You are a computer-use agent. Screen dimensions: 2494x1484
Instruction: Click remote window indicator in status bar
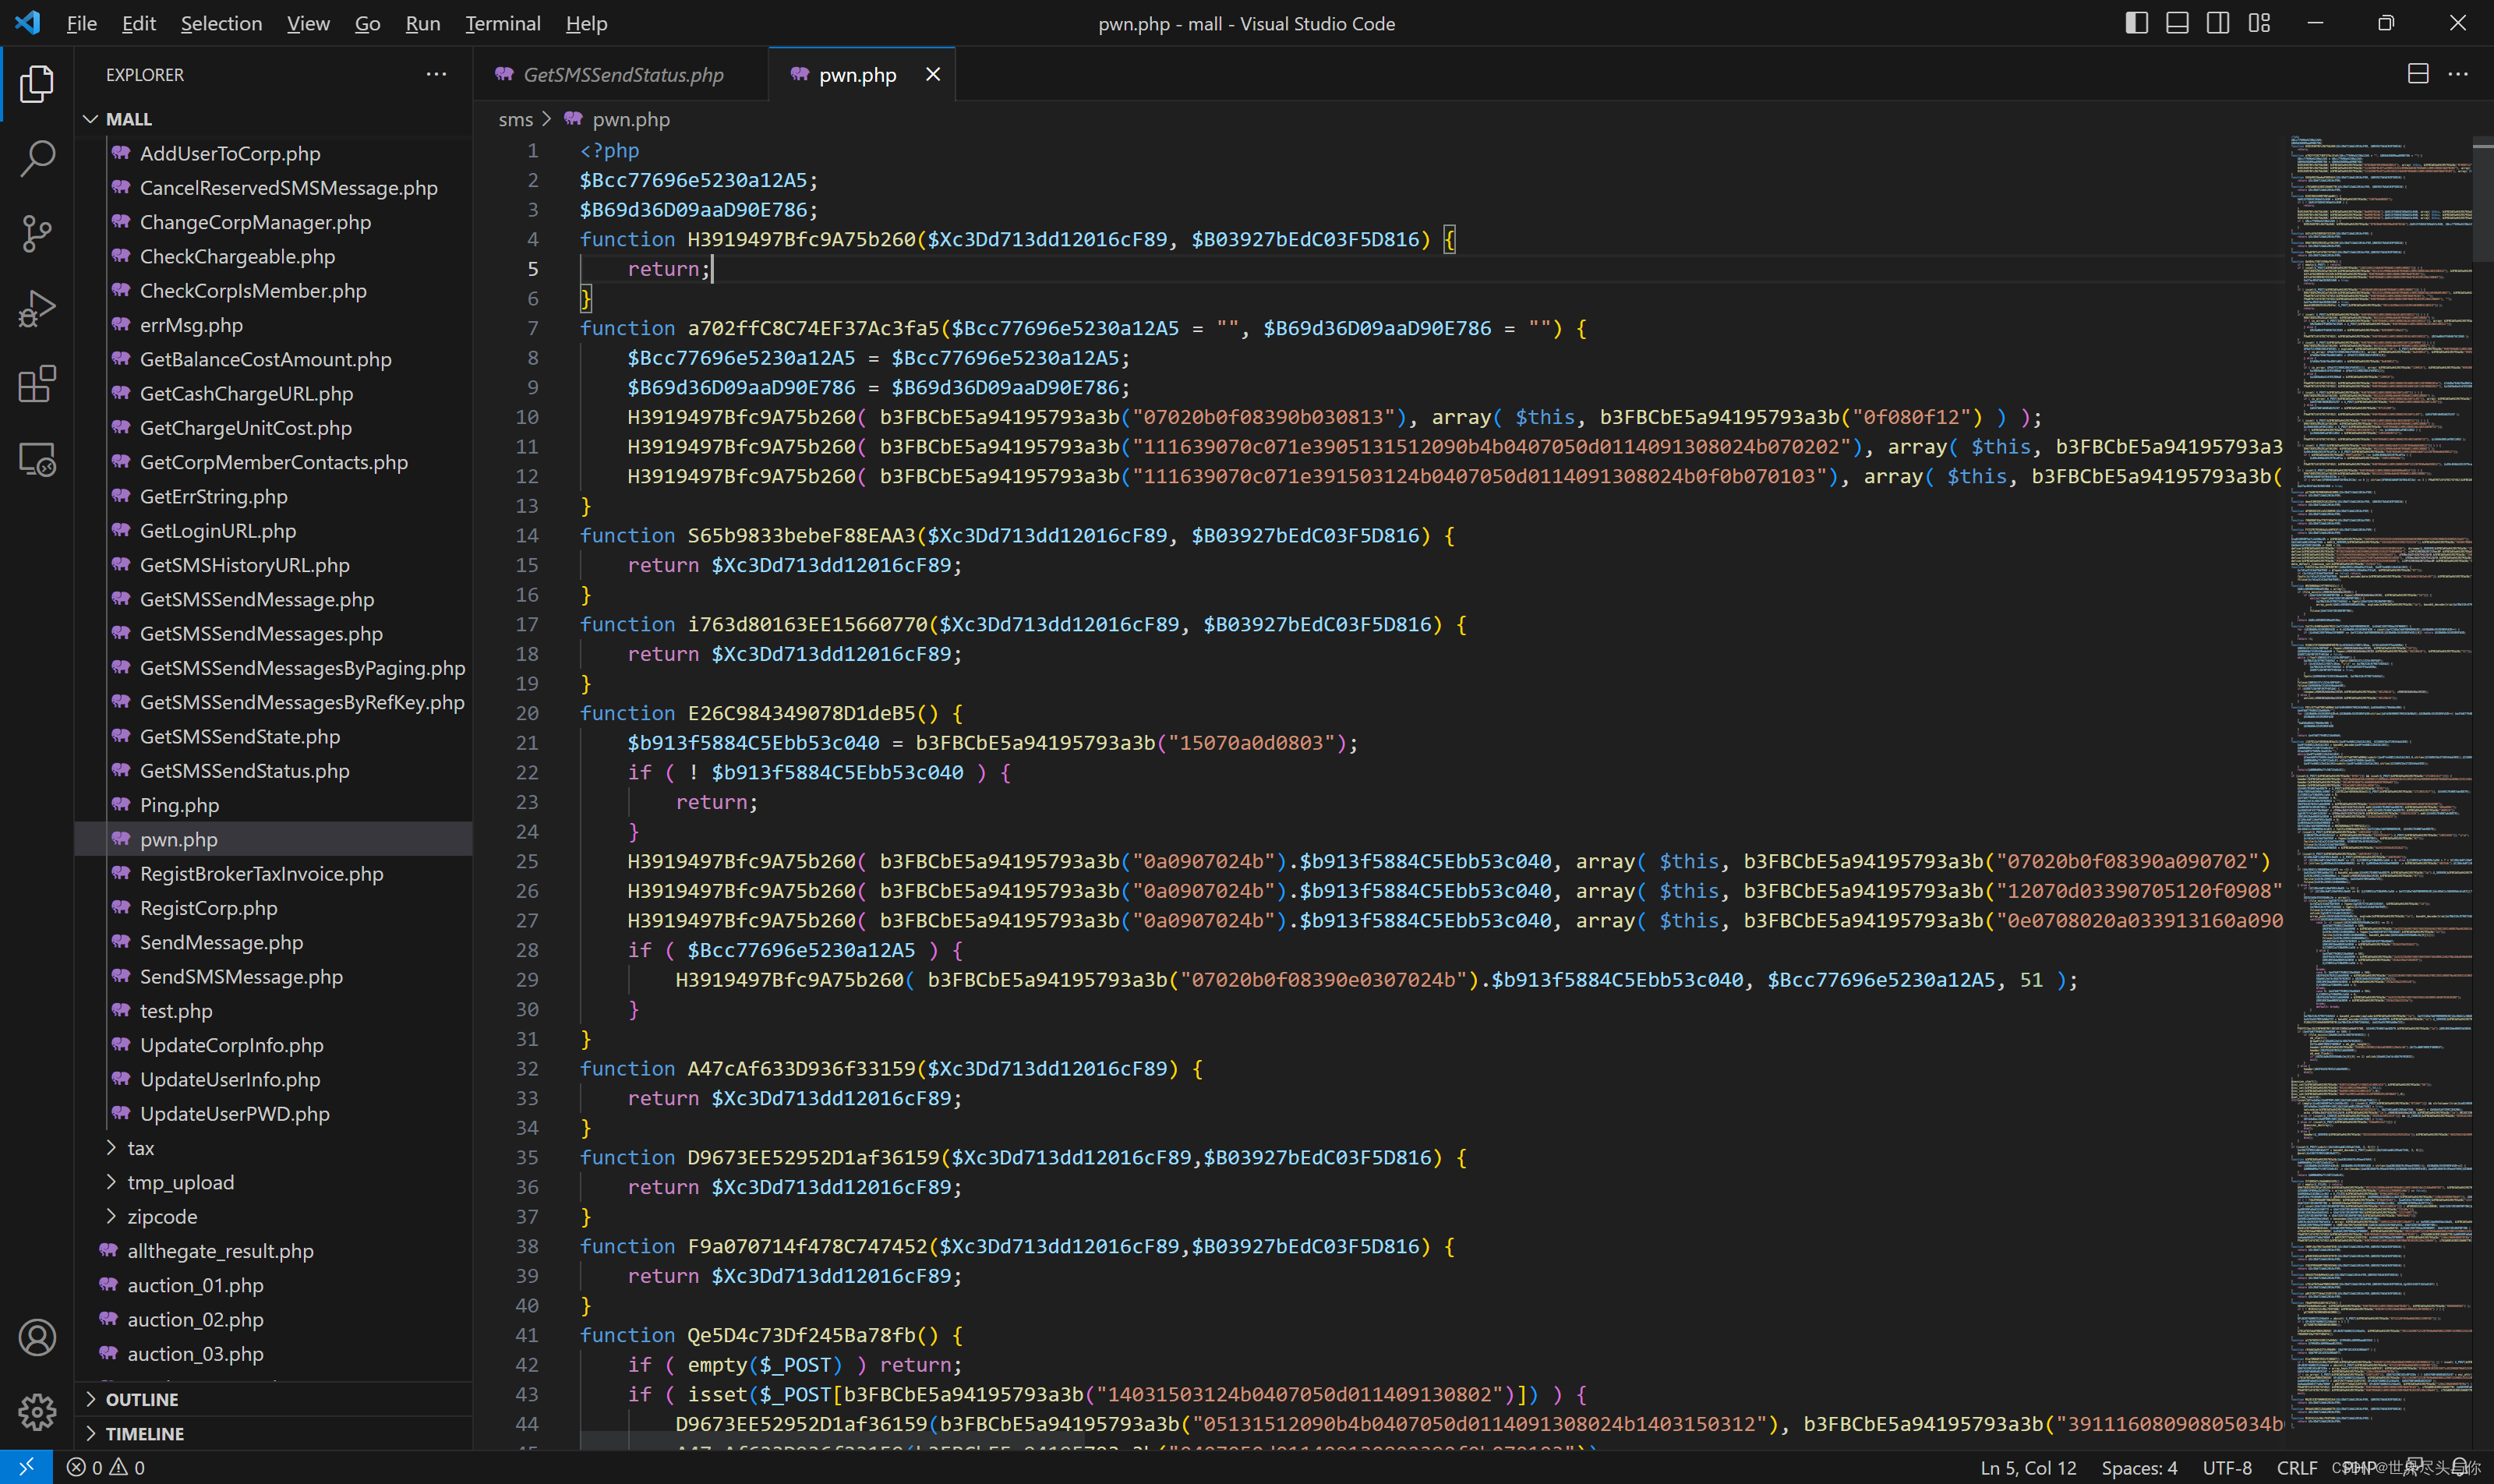tap(26, 1467)
